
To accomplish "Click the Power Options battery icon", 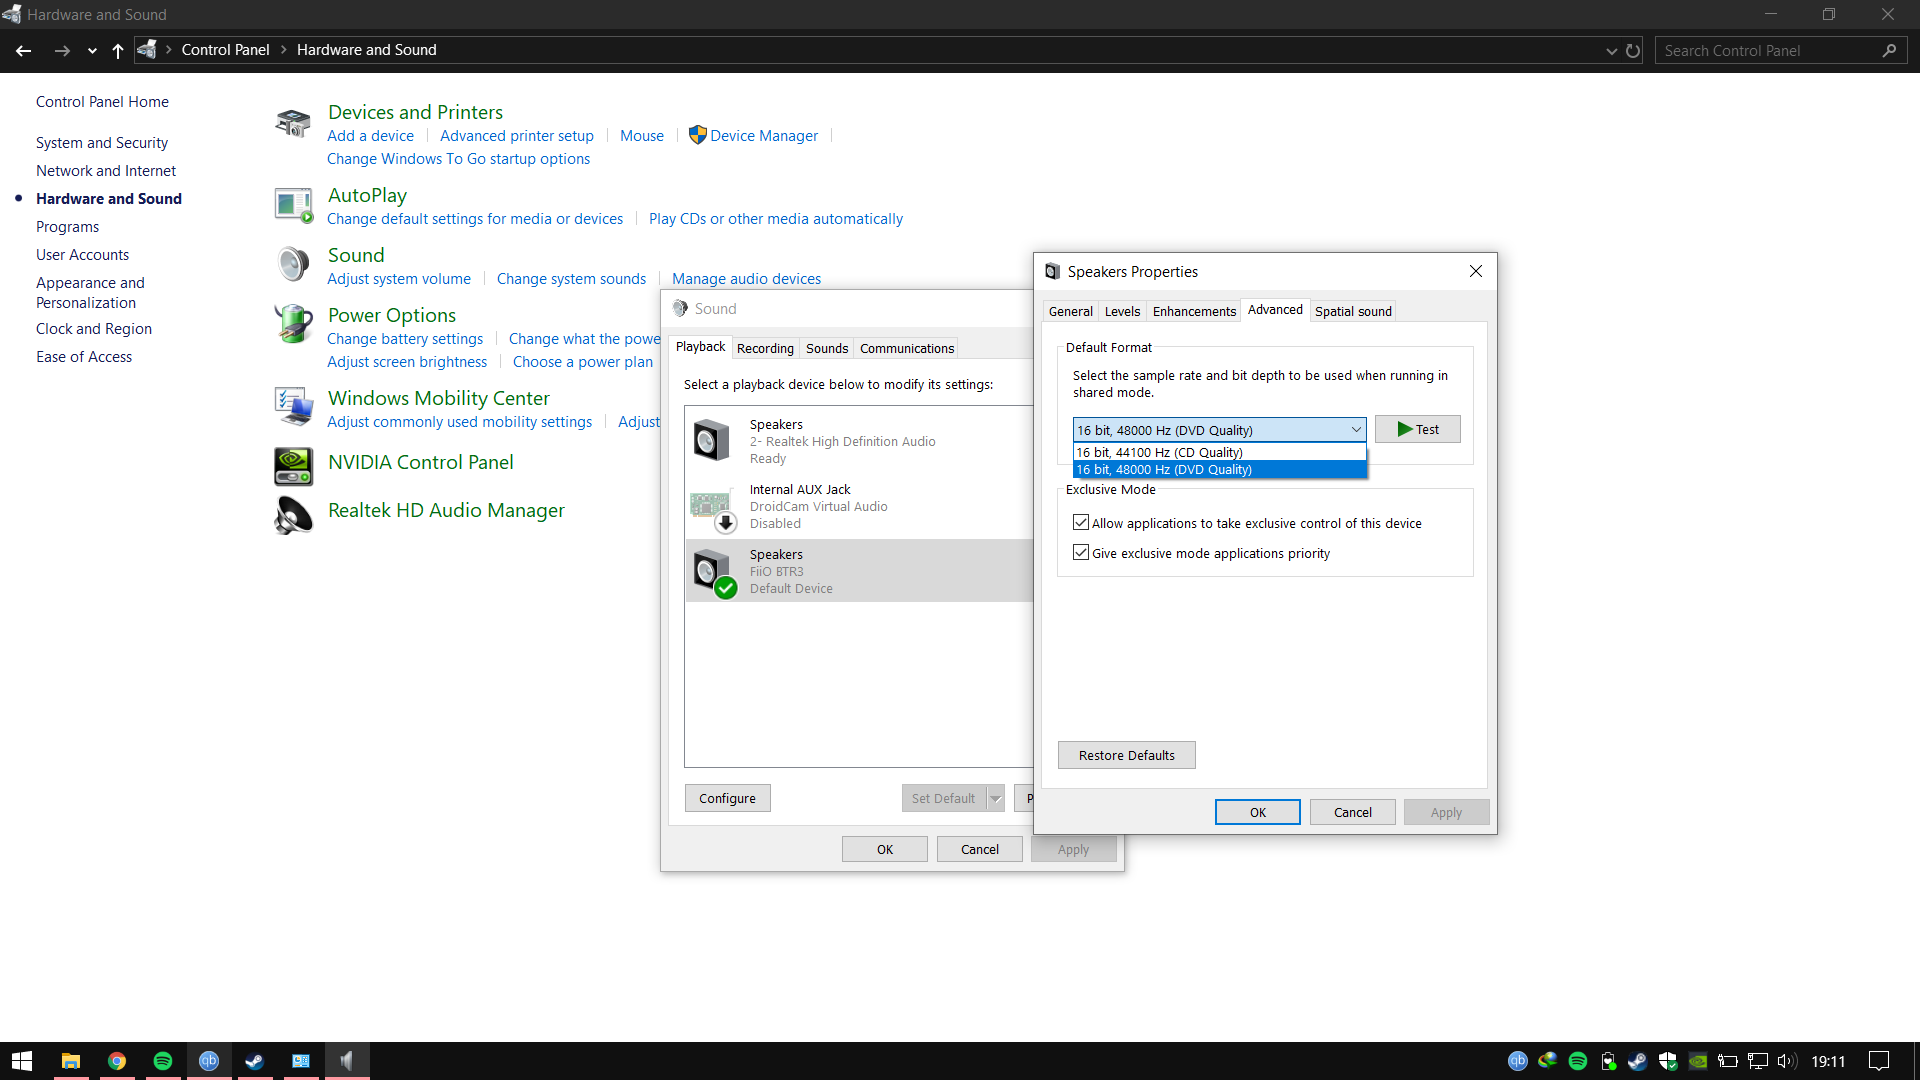I will point(293,325).
